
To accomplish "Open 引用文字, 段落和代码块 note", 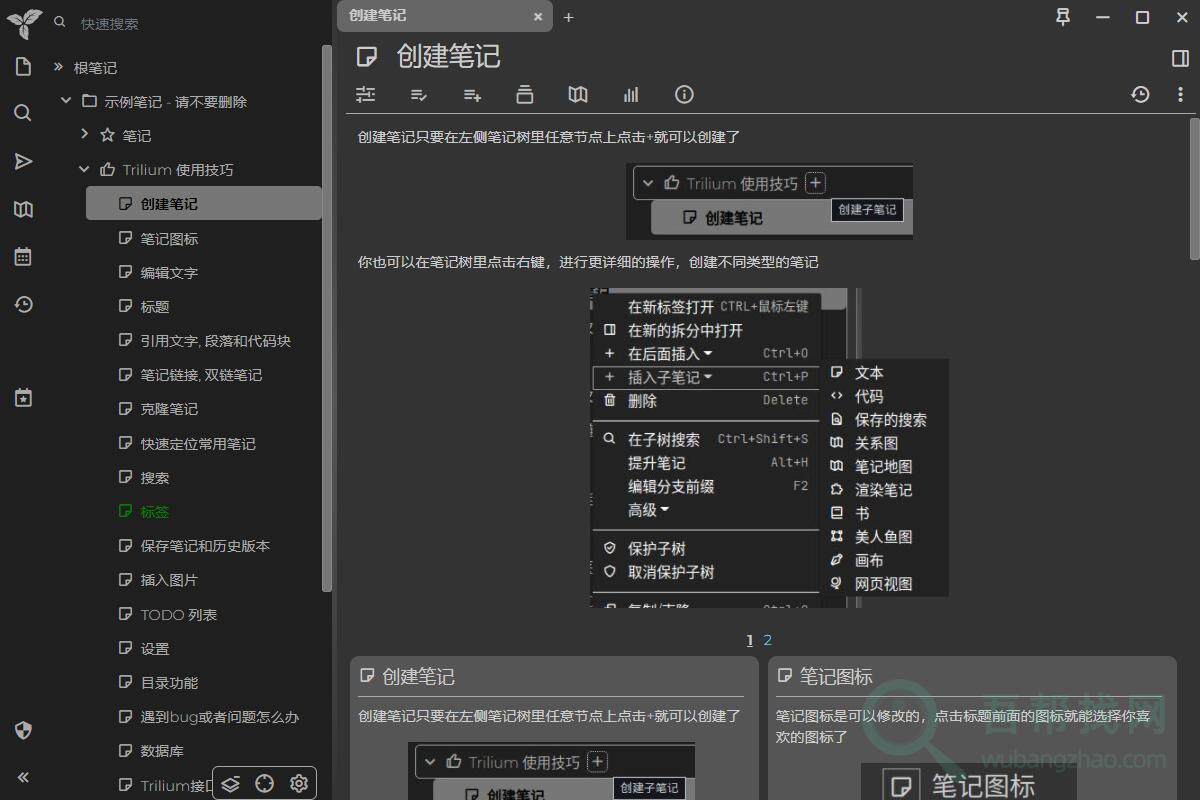I will 215,340.
